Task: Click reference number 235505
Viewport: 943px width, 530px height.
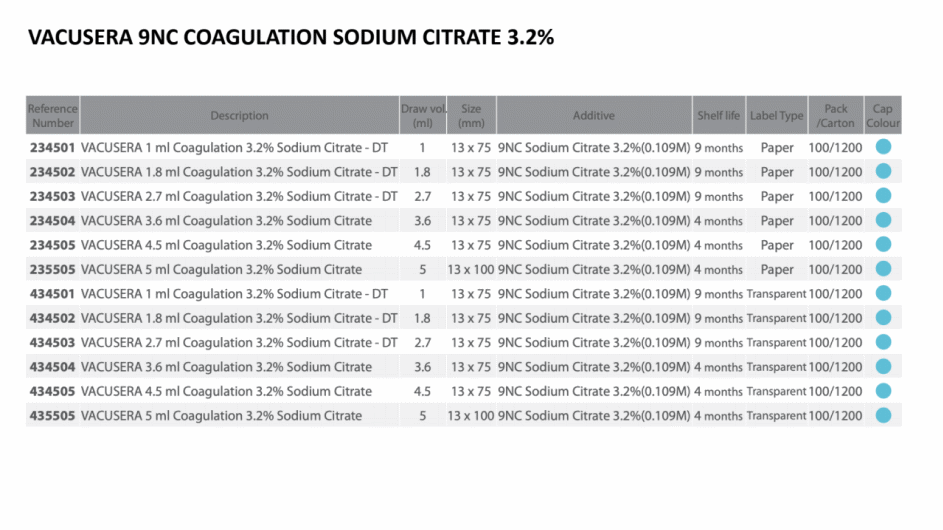Action: click(52, 270)
